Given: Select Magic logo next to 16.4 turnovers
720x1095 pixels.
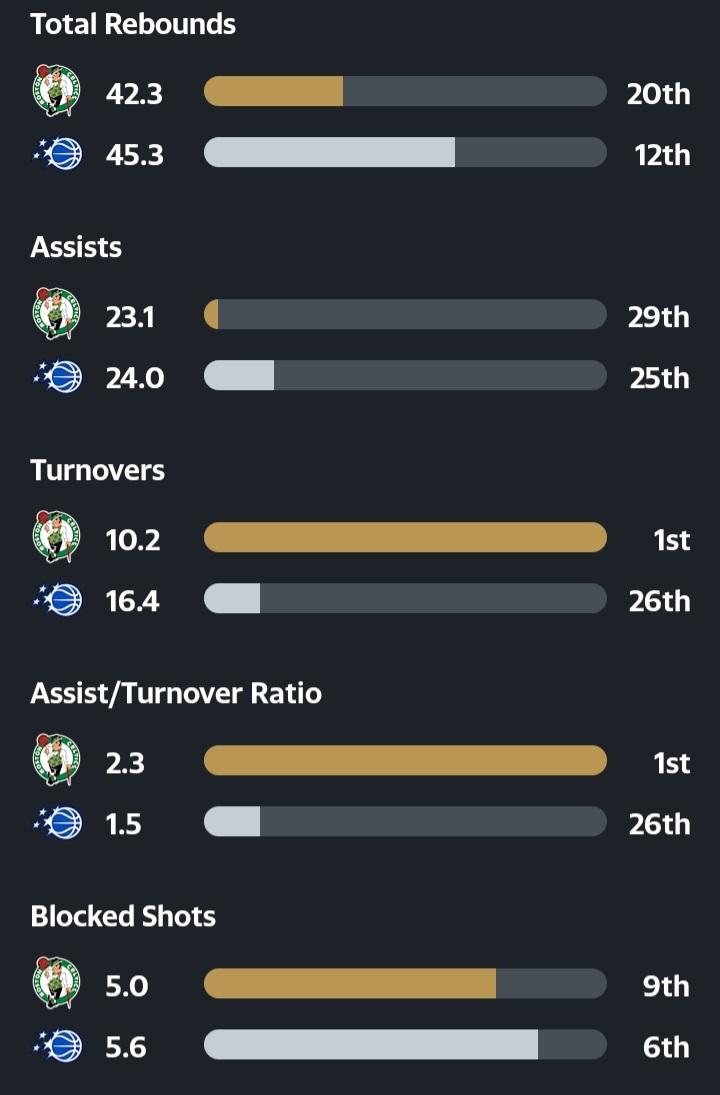Looking at the screenshot, I should click(58, 600).
